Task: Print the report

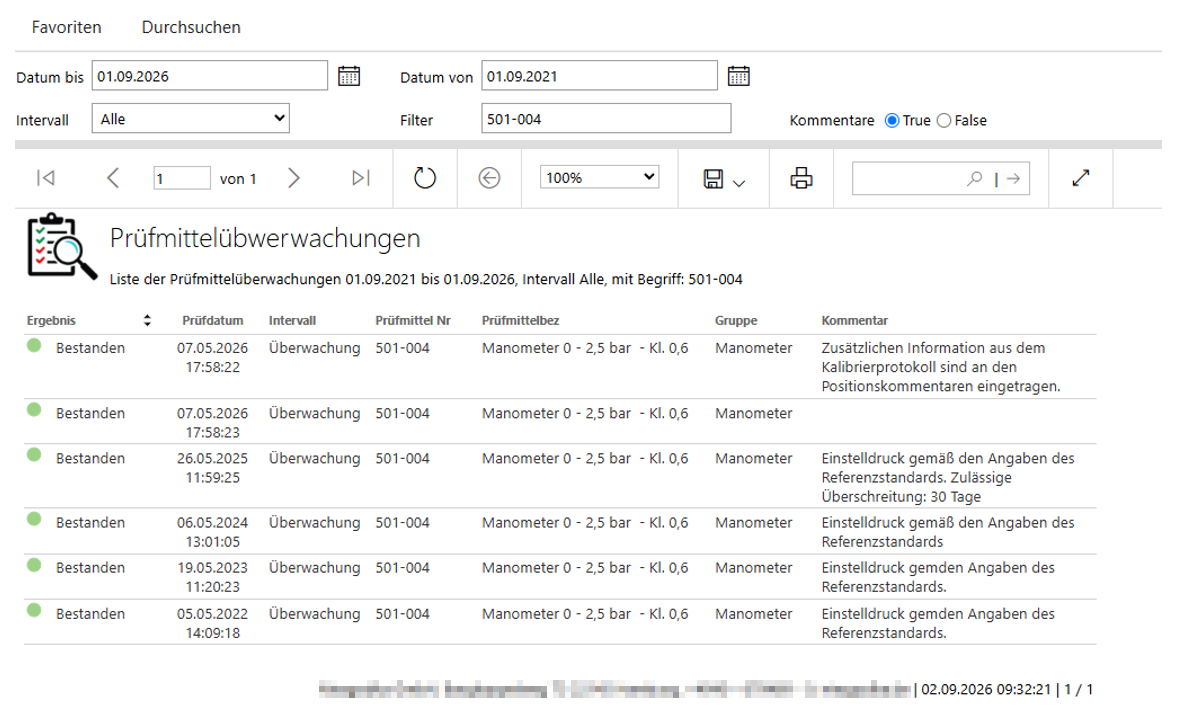Action: tap(801, 178)
